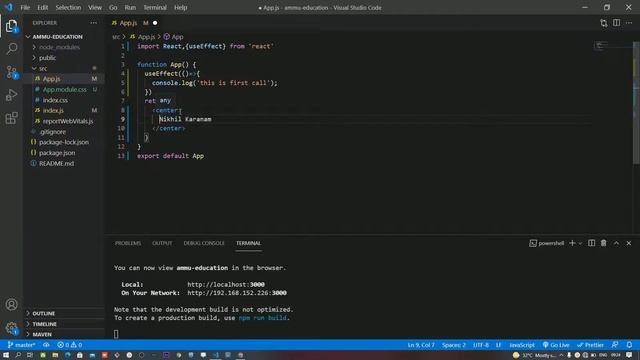The image size is (640, 360).
Task: Click Spaces: 2 indentation setting
Action: tap(453, 345)
